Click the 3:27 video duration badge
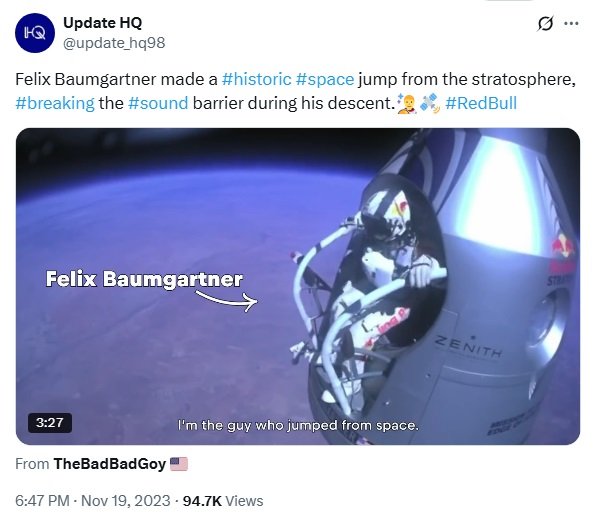Screen dimensions: 597x524 click(49, 423)
